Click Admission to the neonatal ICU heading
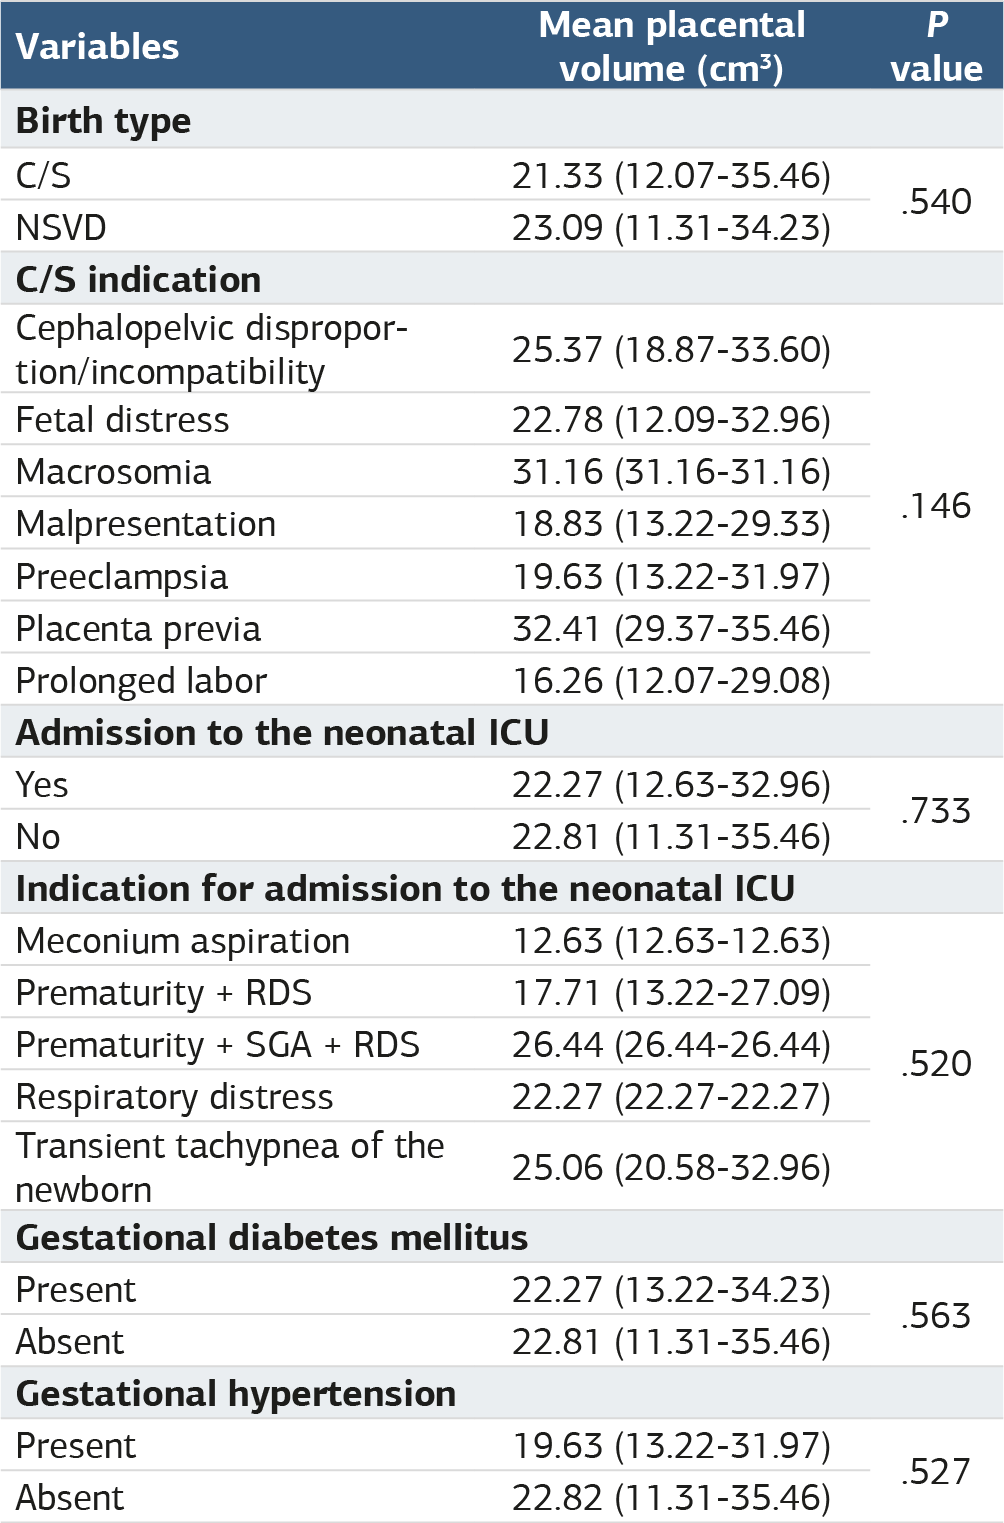The width and height of the screenshot is (1004, 1523). point(283,732)
